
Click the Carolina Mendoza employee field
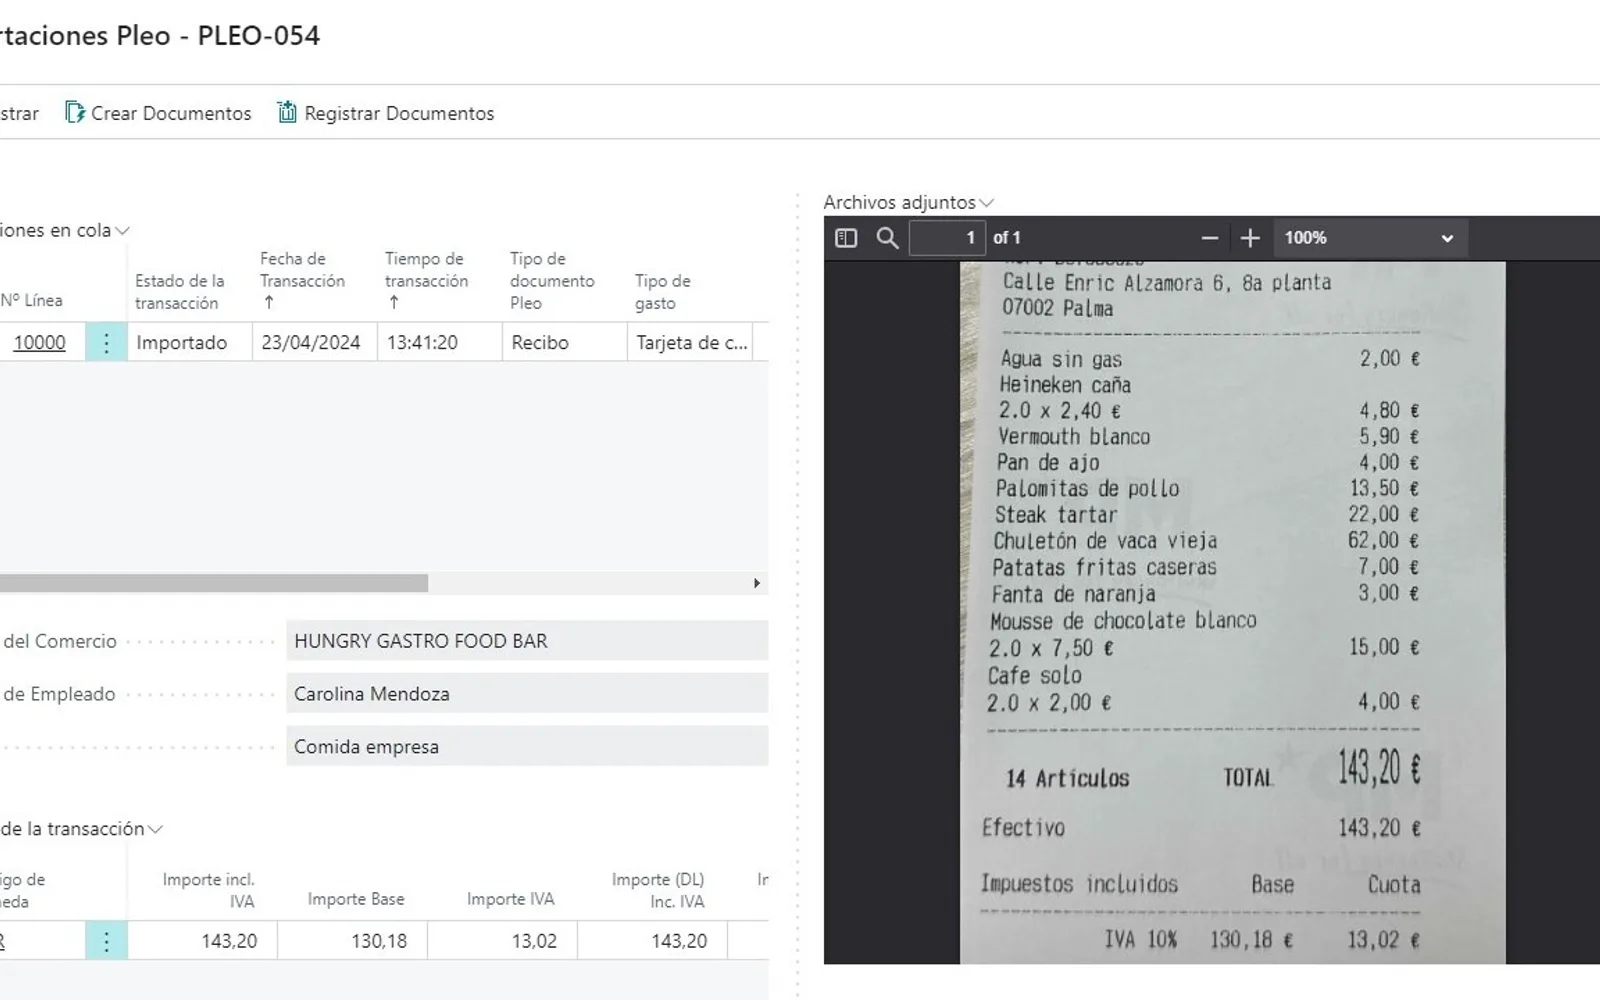point(527,694)
